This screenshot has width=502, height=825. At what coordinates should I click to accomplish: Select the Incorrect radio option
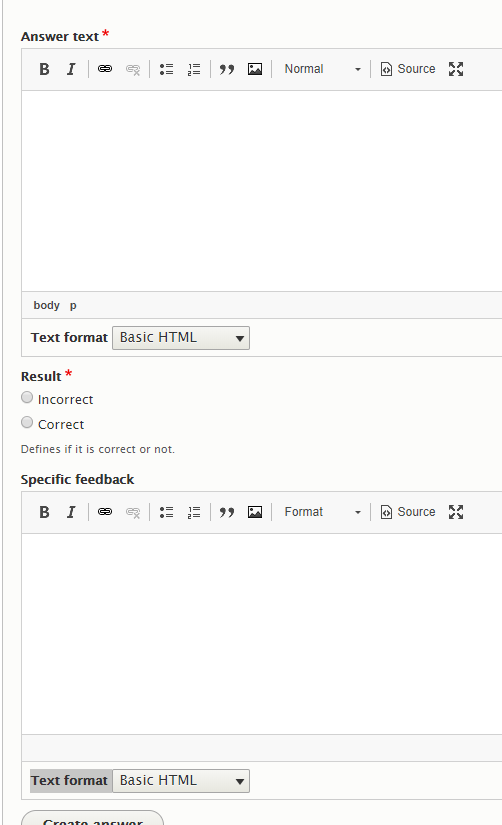click(27, 398)
